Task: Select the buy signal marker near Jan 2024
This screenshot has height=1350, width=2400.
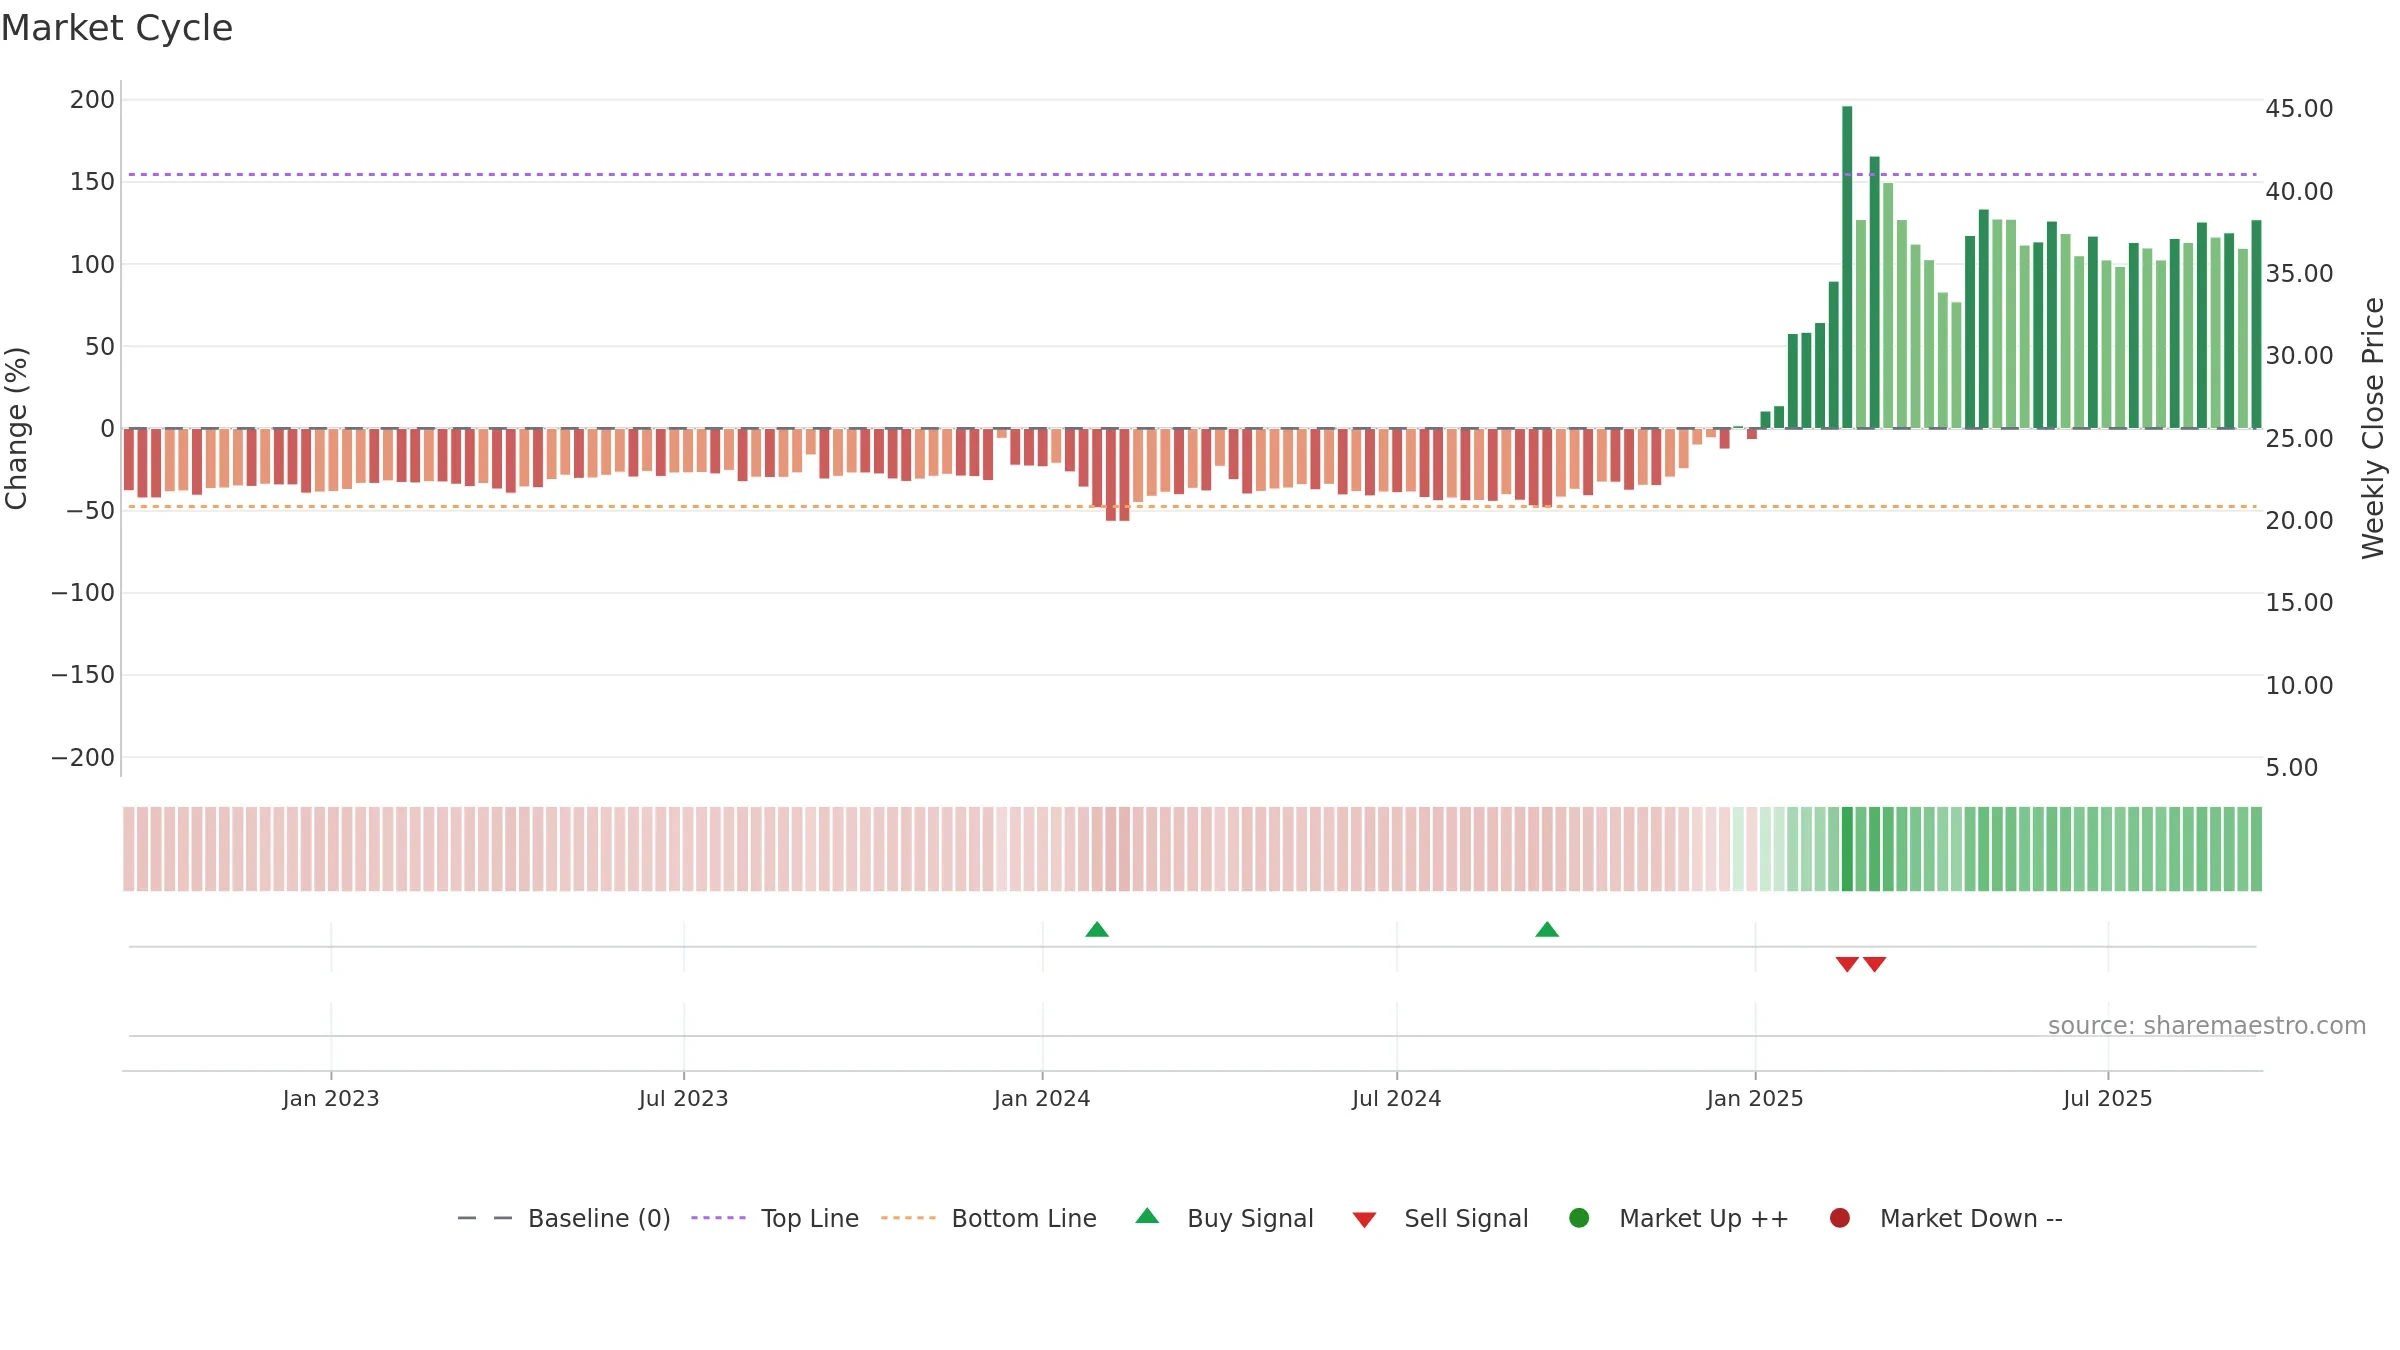Action: click(x=1097, y=930)
